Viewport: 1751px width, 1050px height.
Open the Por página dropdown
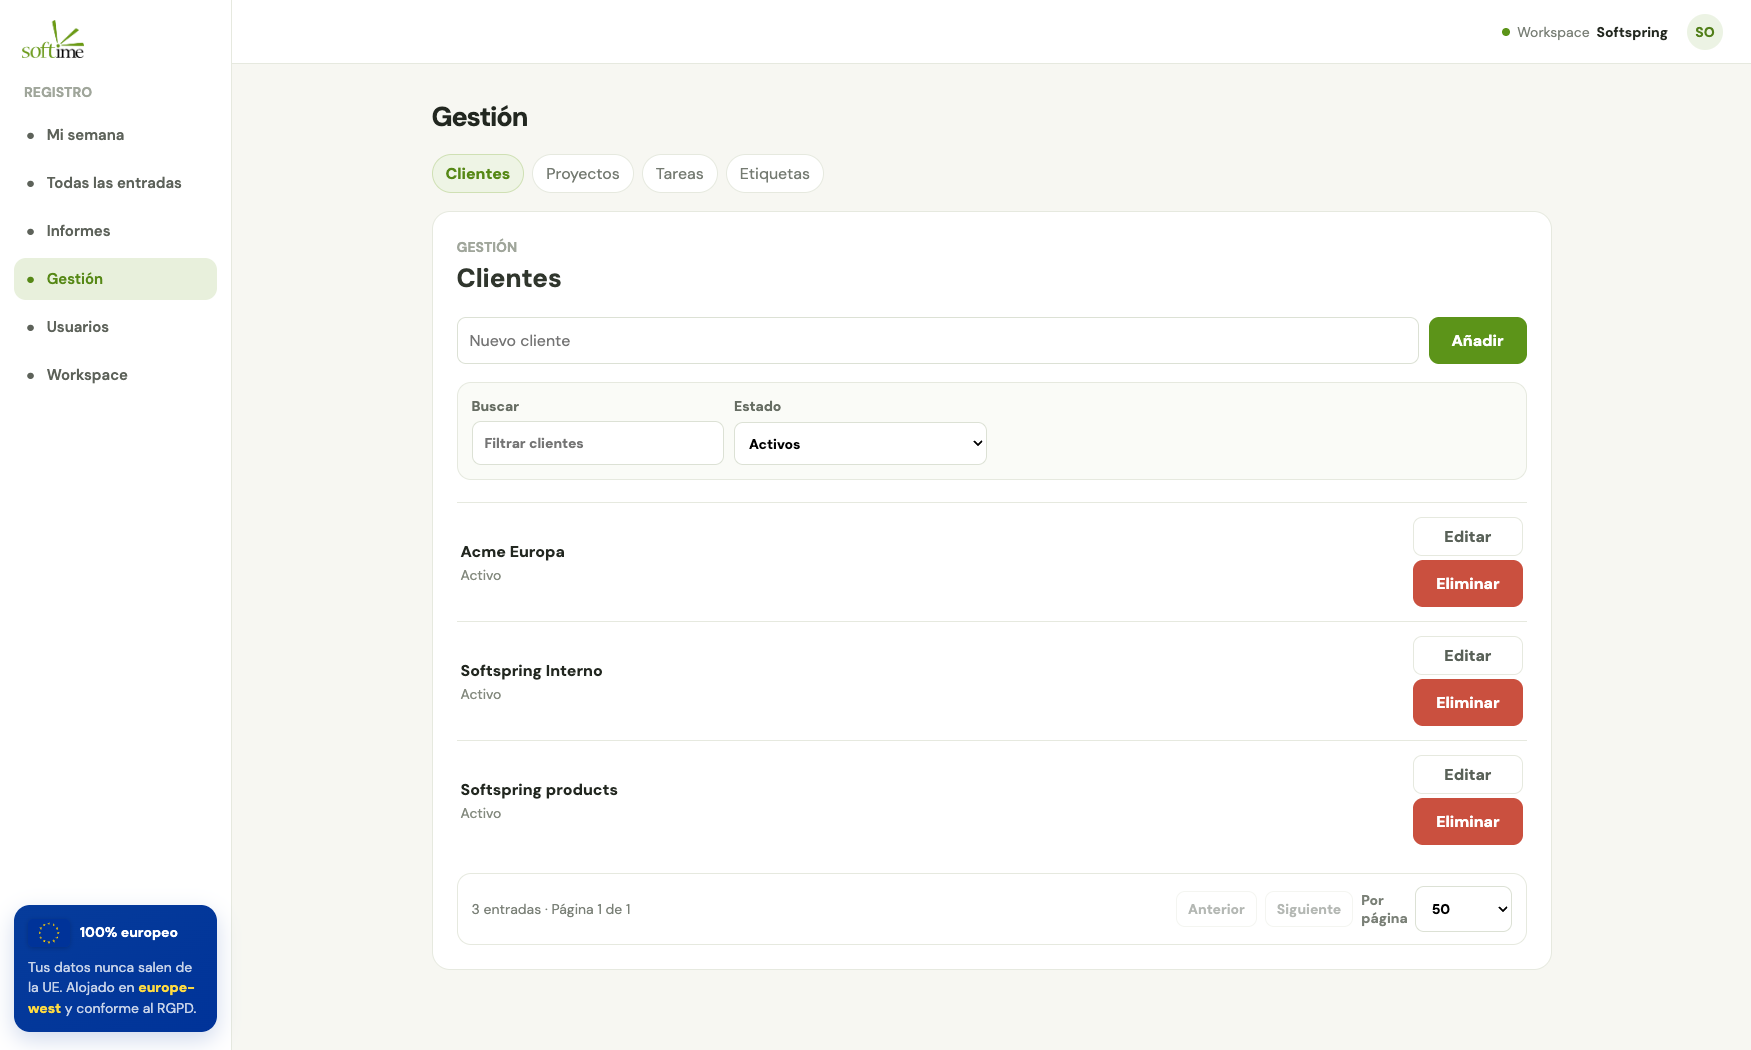coord(1463,909)
